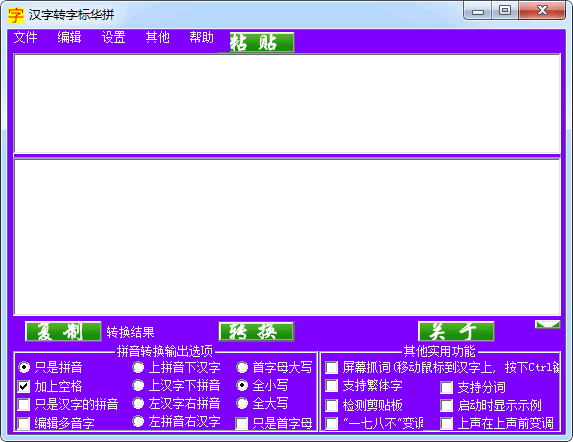Click the green 转换 convert button
573x442 pixels.
point(256,331)
